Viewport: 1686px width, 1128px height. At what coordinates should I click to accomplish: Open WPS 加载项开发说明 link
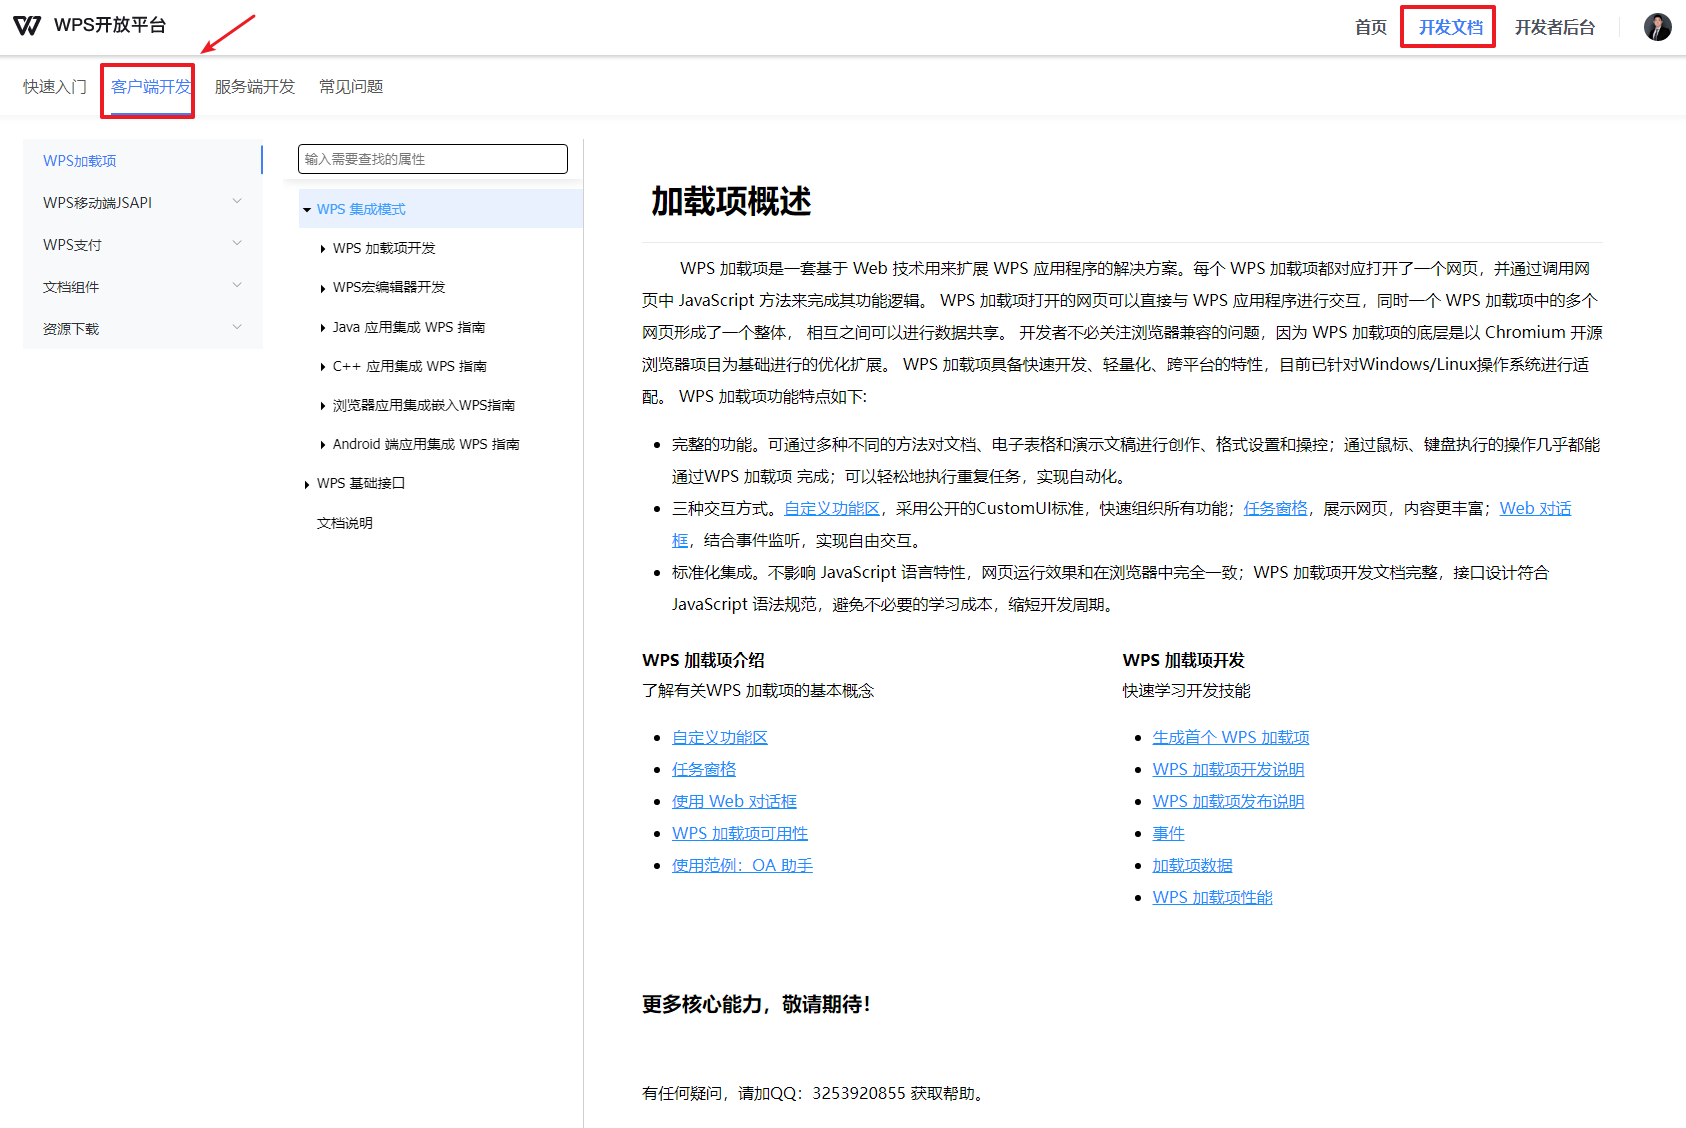pos(1228,769)
